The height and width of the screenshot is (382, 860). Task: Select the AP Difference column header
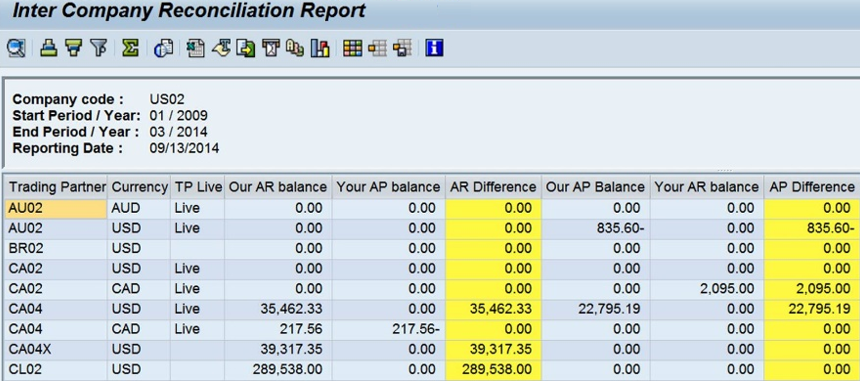tap(812, 187)
